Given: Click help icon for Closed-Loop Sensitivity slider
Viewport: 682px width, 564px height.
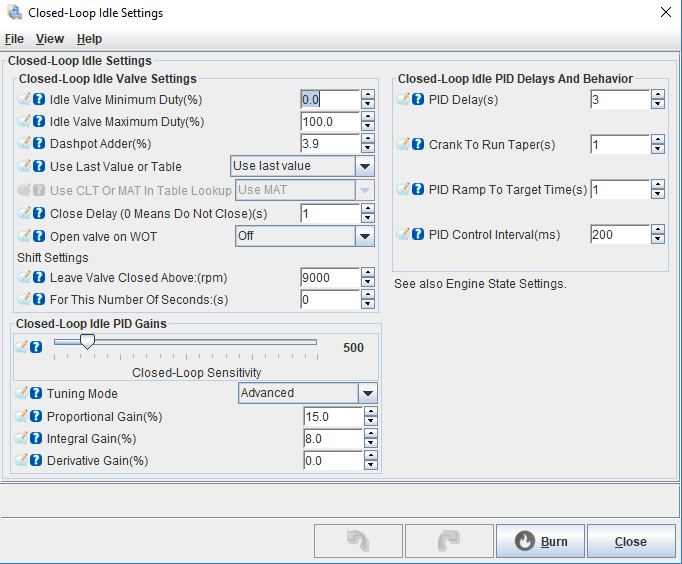Looking at the screenshot, I should point(36,347).
